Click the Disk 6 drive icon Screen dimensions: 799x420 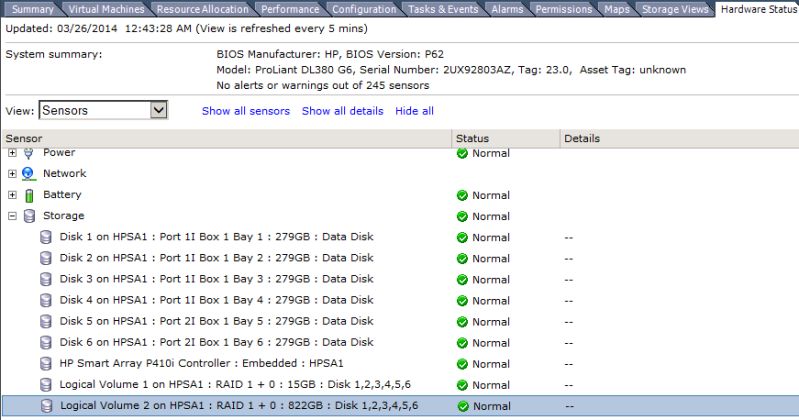click(46, 343)
